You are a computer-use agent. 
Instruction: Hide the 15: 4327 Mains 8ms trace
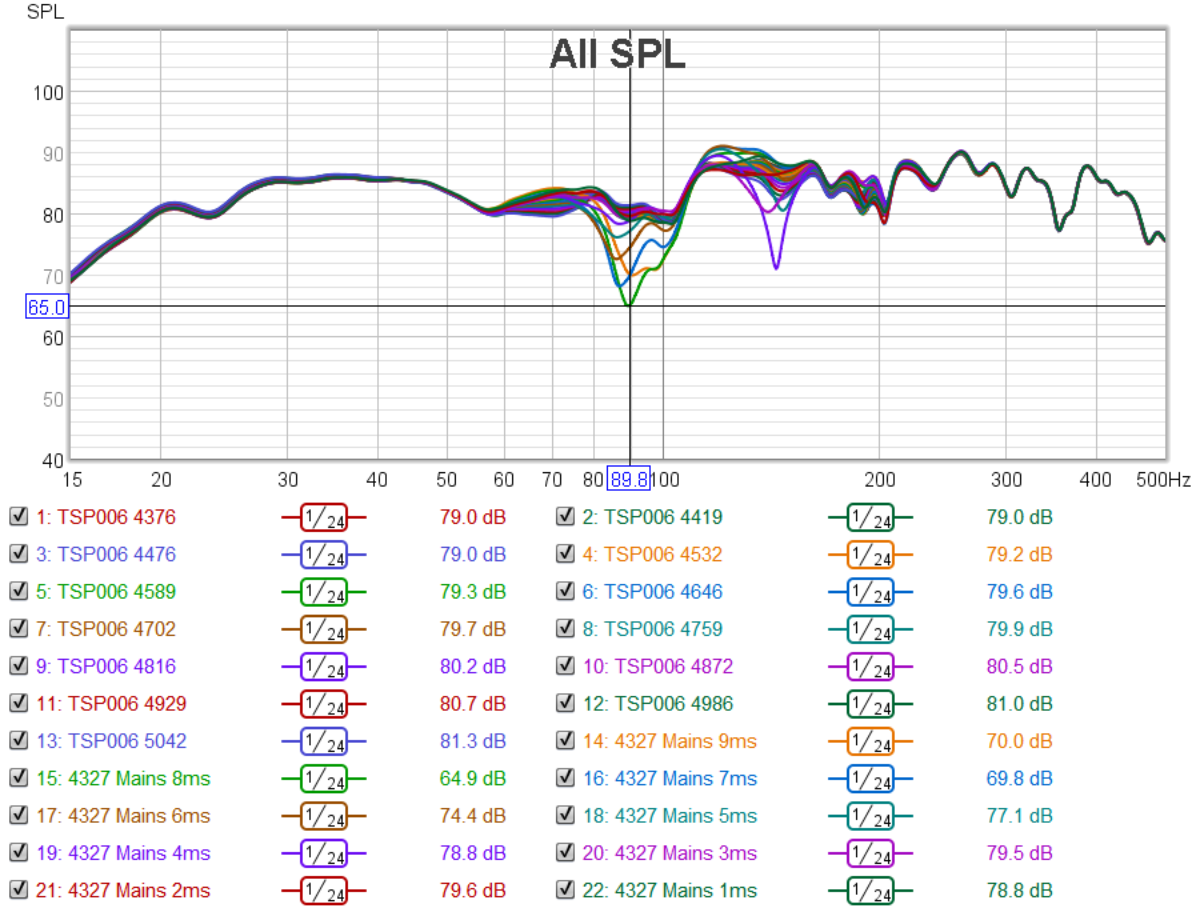[17, 778]
